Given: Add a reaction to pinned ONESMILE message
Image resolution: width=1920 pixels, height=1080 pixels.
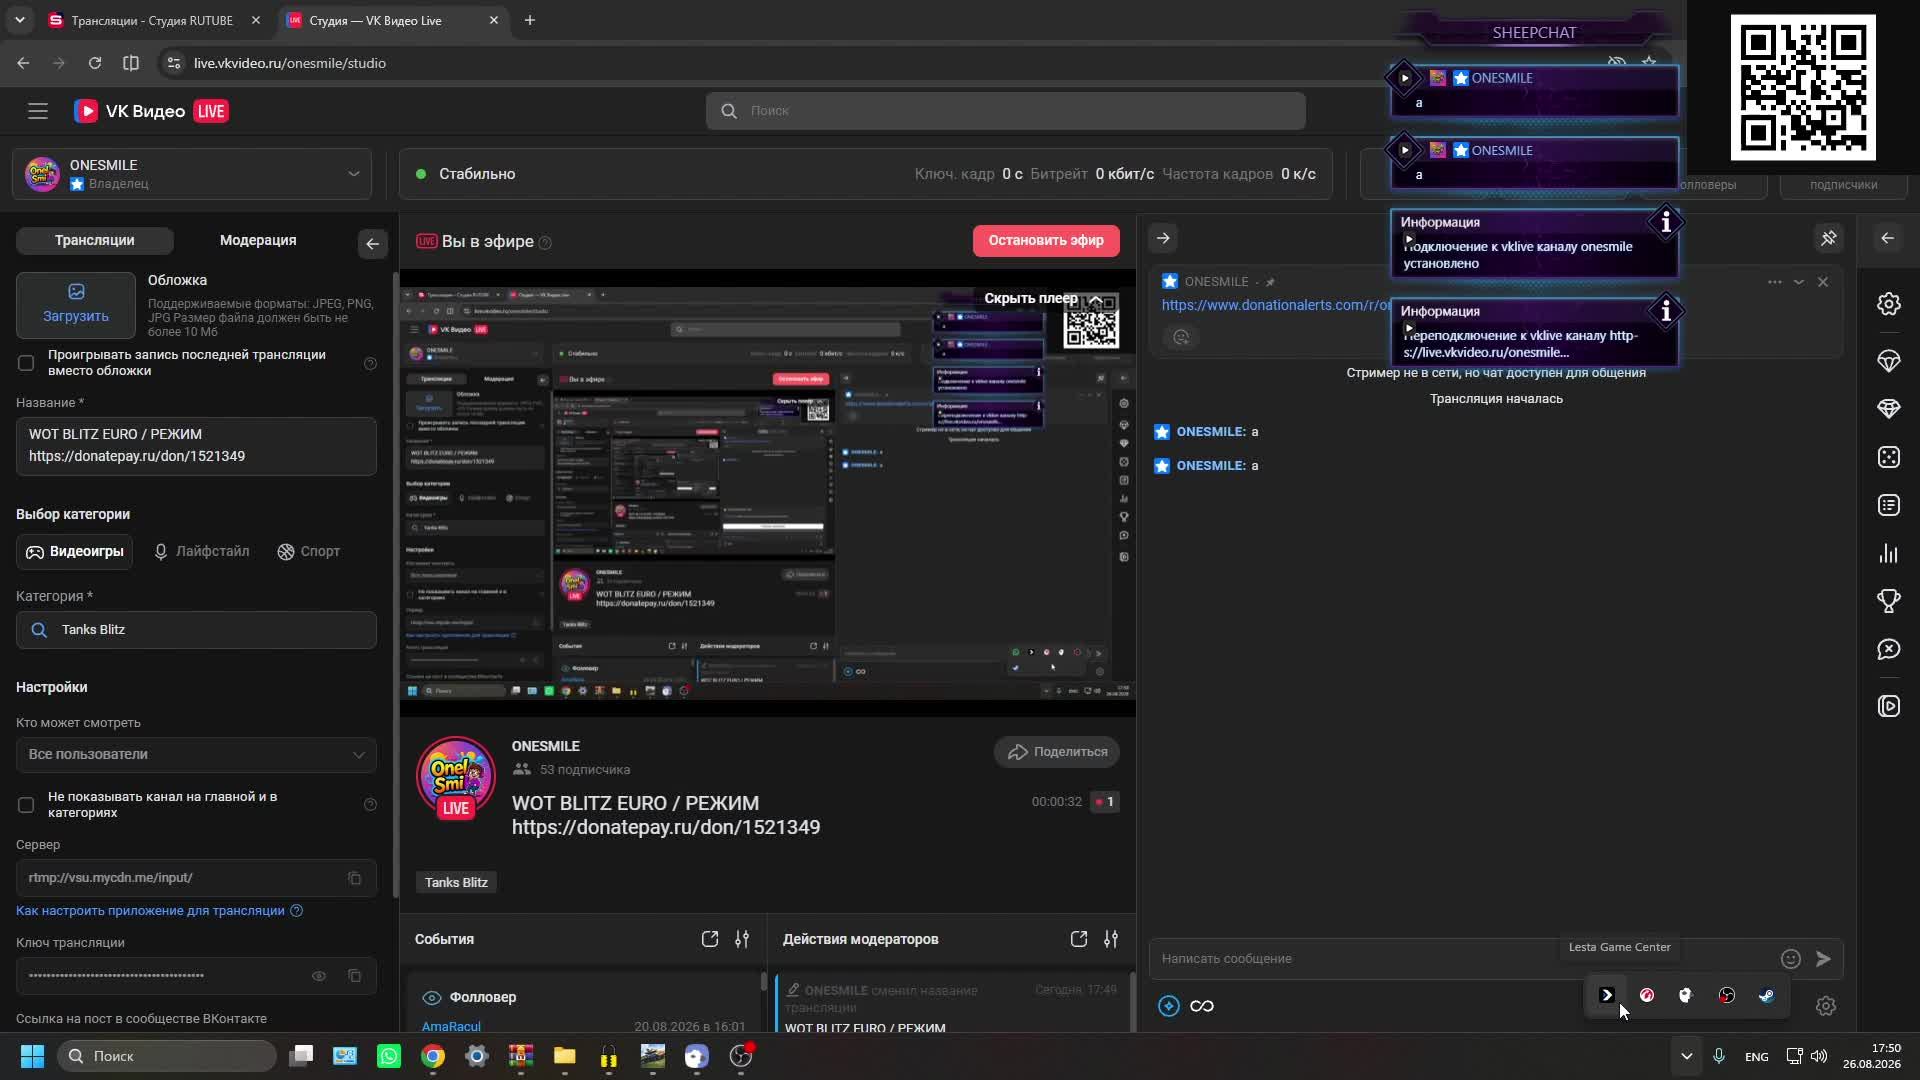Looking at the screenshot, I should pos(1181,337).
